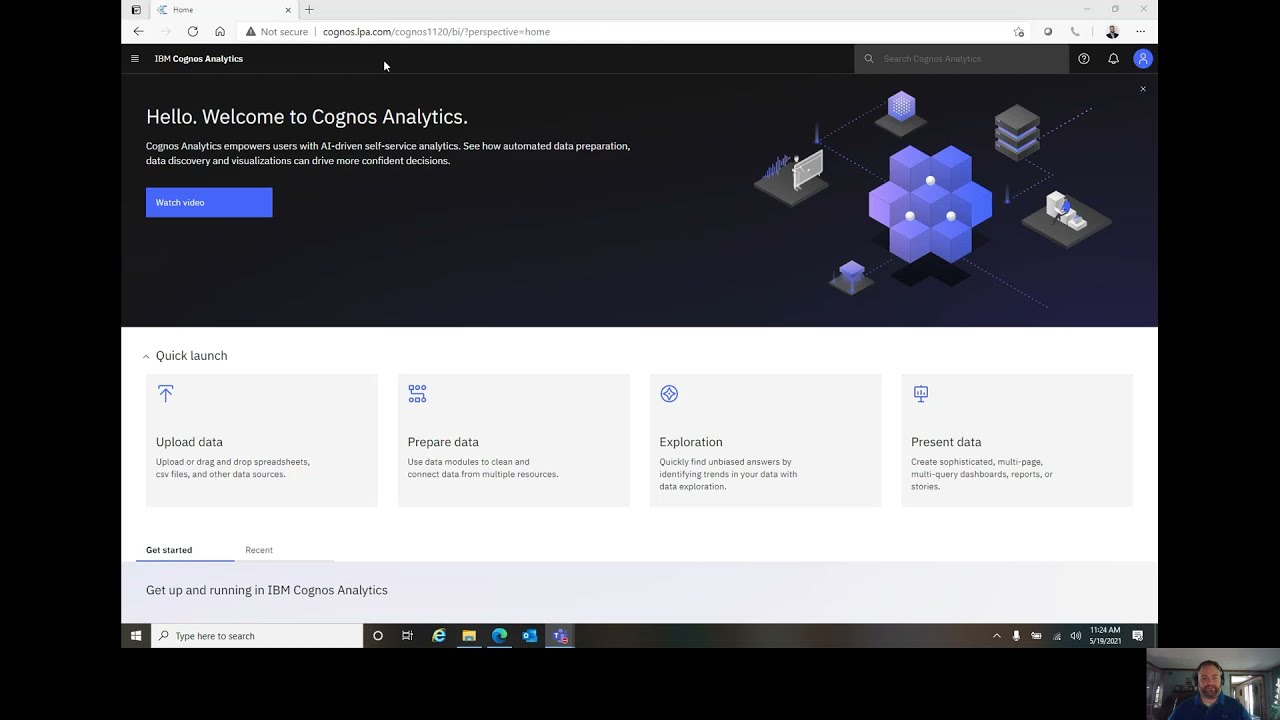Screen dimensions: 1280x720
Task: Select the Home browser tab
Action: (225, 10)
